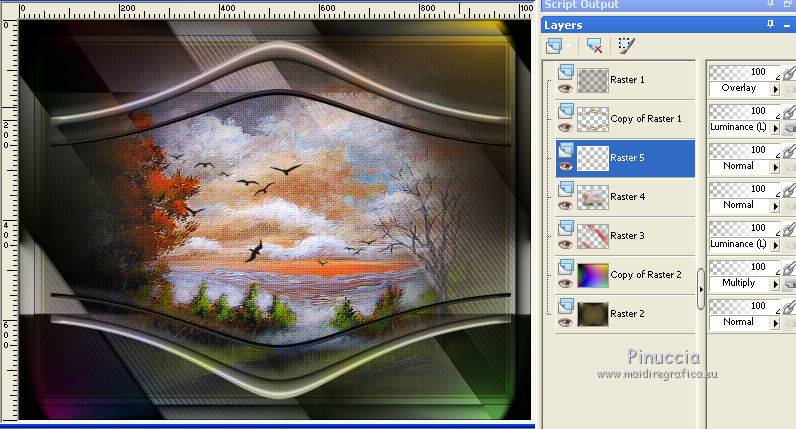This screenshot has height=429, width=796.
Task: Open Normal blend mode arrow for Raster 5
Action: pos(775,167)
